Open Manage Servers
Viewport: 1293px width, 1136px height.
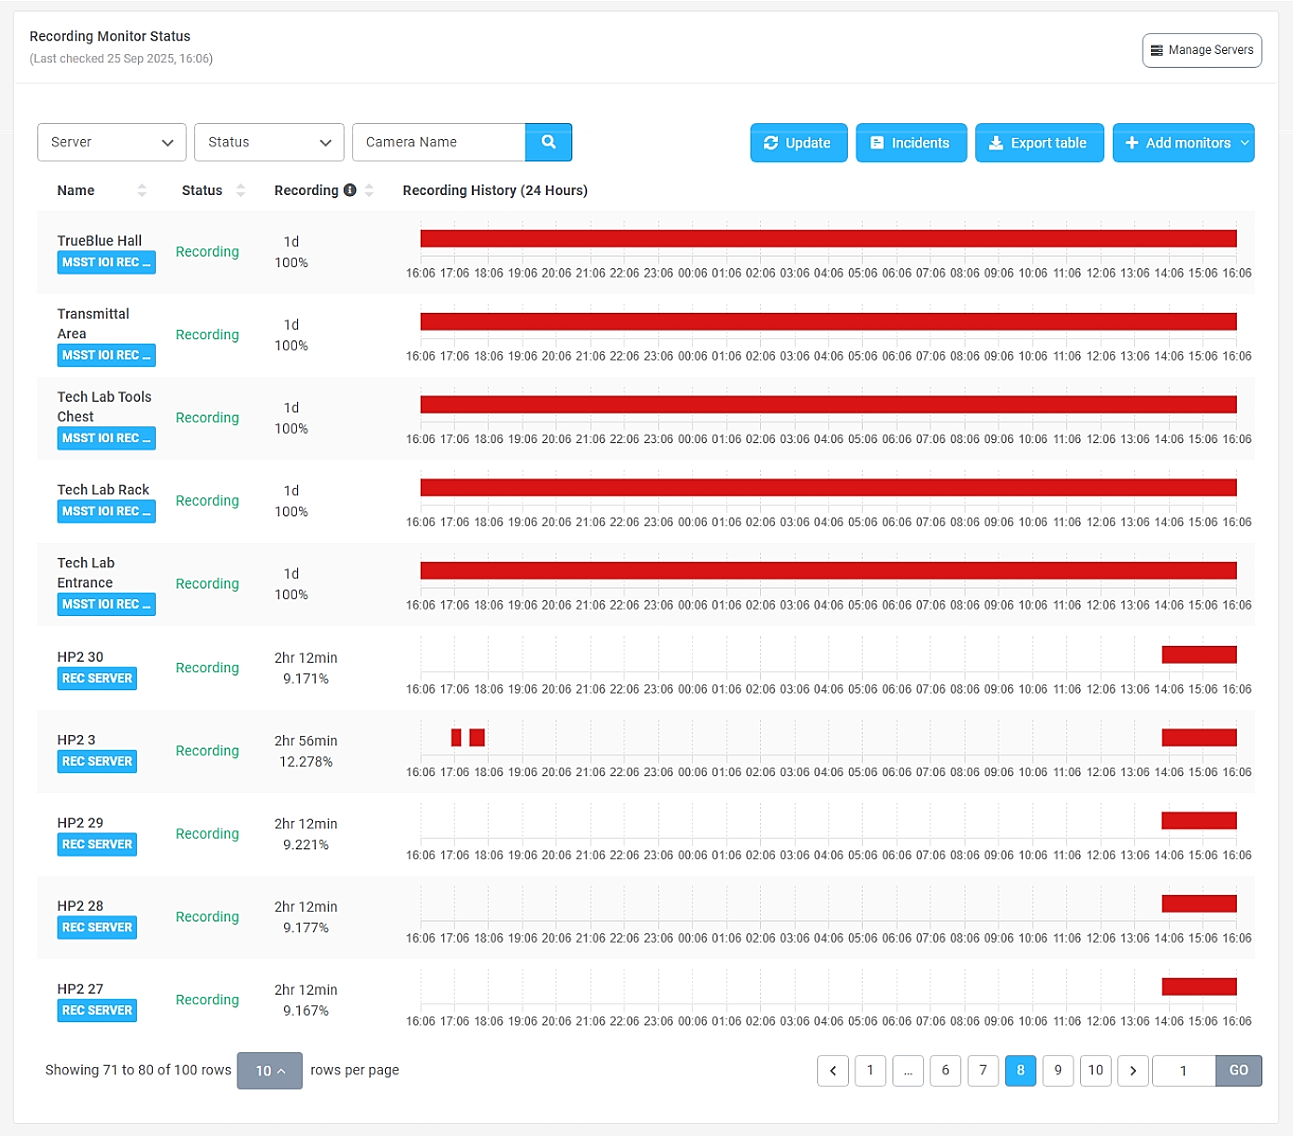(1201, 50)
